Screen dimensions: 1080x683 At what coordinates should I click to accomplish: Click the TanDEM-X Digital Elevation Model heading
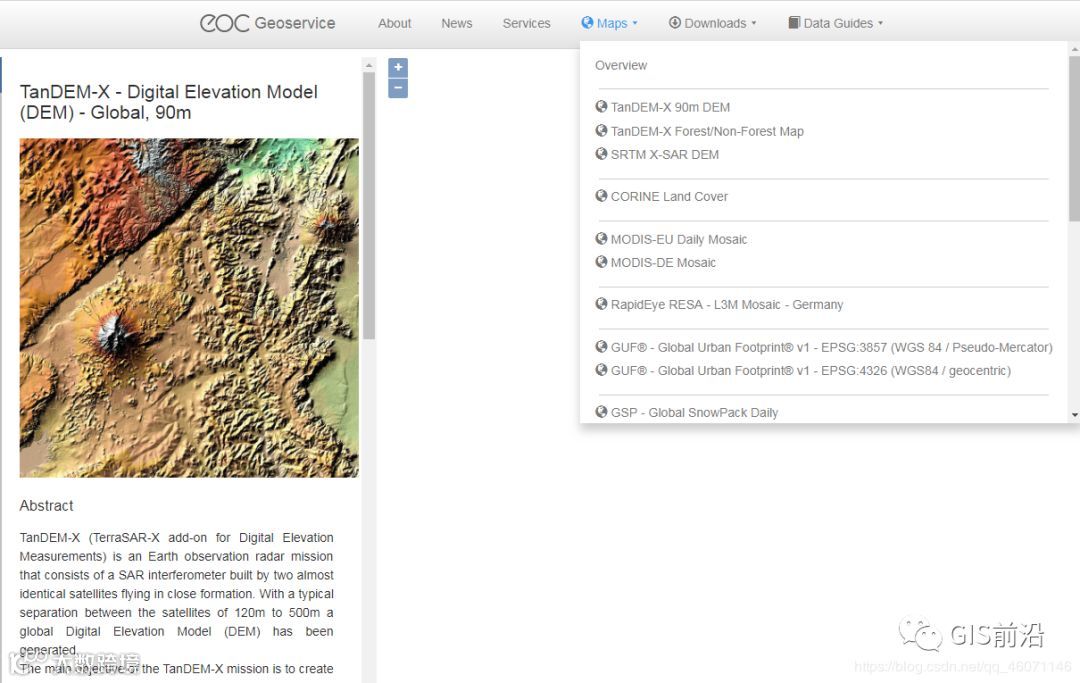(x=169, y=102)
